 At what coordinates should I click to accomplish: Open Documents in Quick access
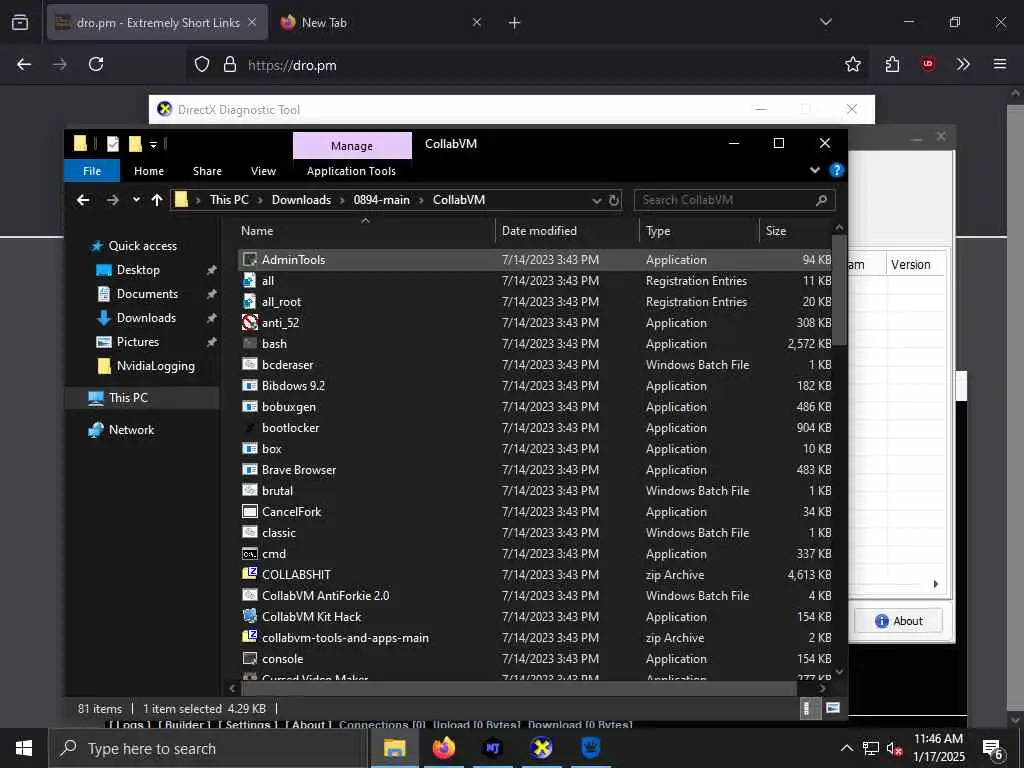point(147,294)
